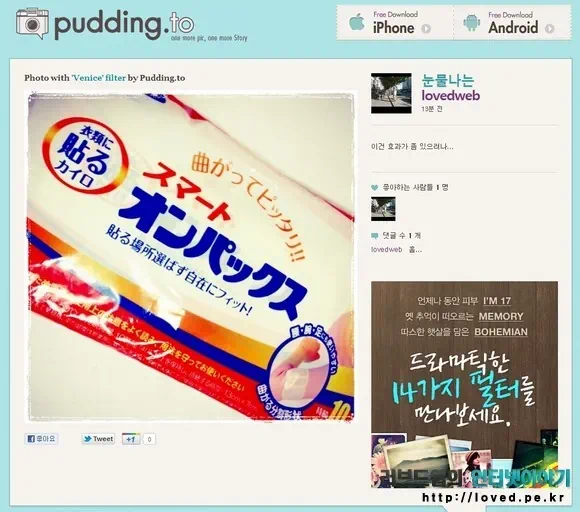This screenshot has height=512, width=580.
Task: Tweet this photo
Action: tap(98, 439)
